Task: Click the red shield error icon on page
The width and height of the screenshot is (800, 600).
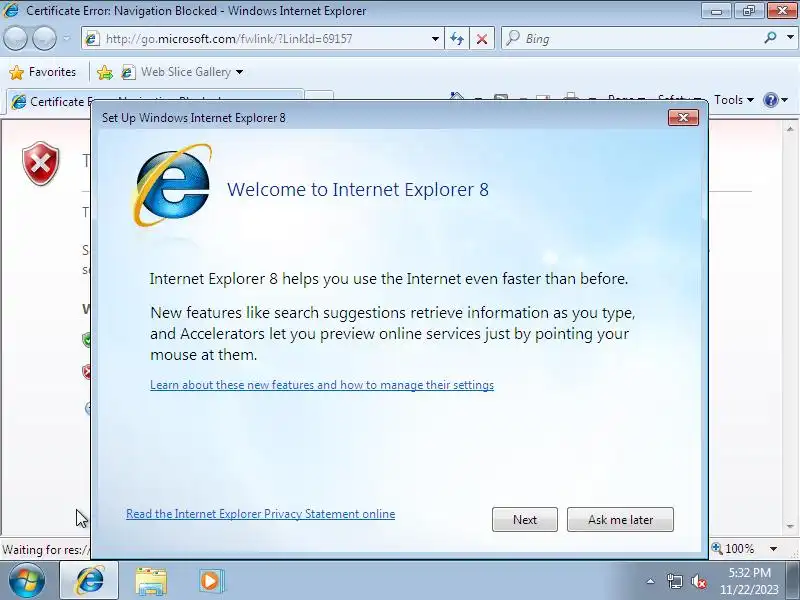Action: pos(40,163)
